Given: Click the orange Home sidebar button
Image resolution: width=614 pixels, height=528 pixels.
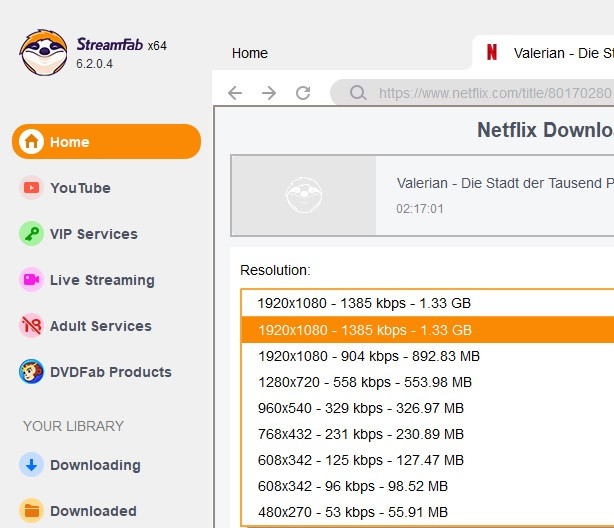Looking at the screenshot, I should click(x=106, y=142).
